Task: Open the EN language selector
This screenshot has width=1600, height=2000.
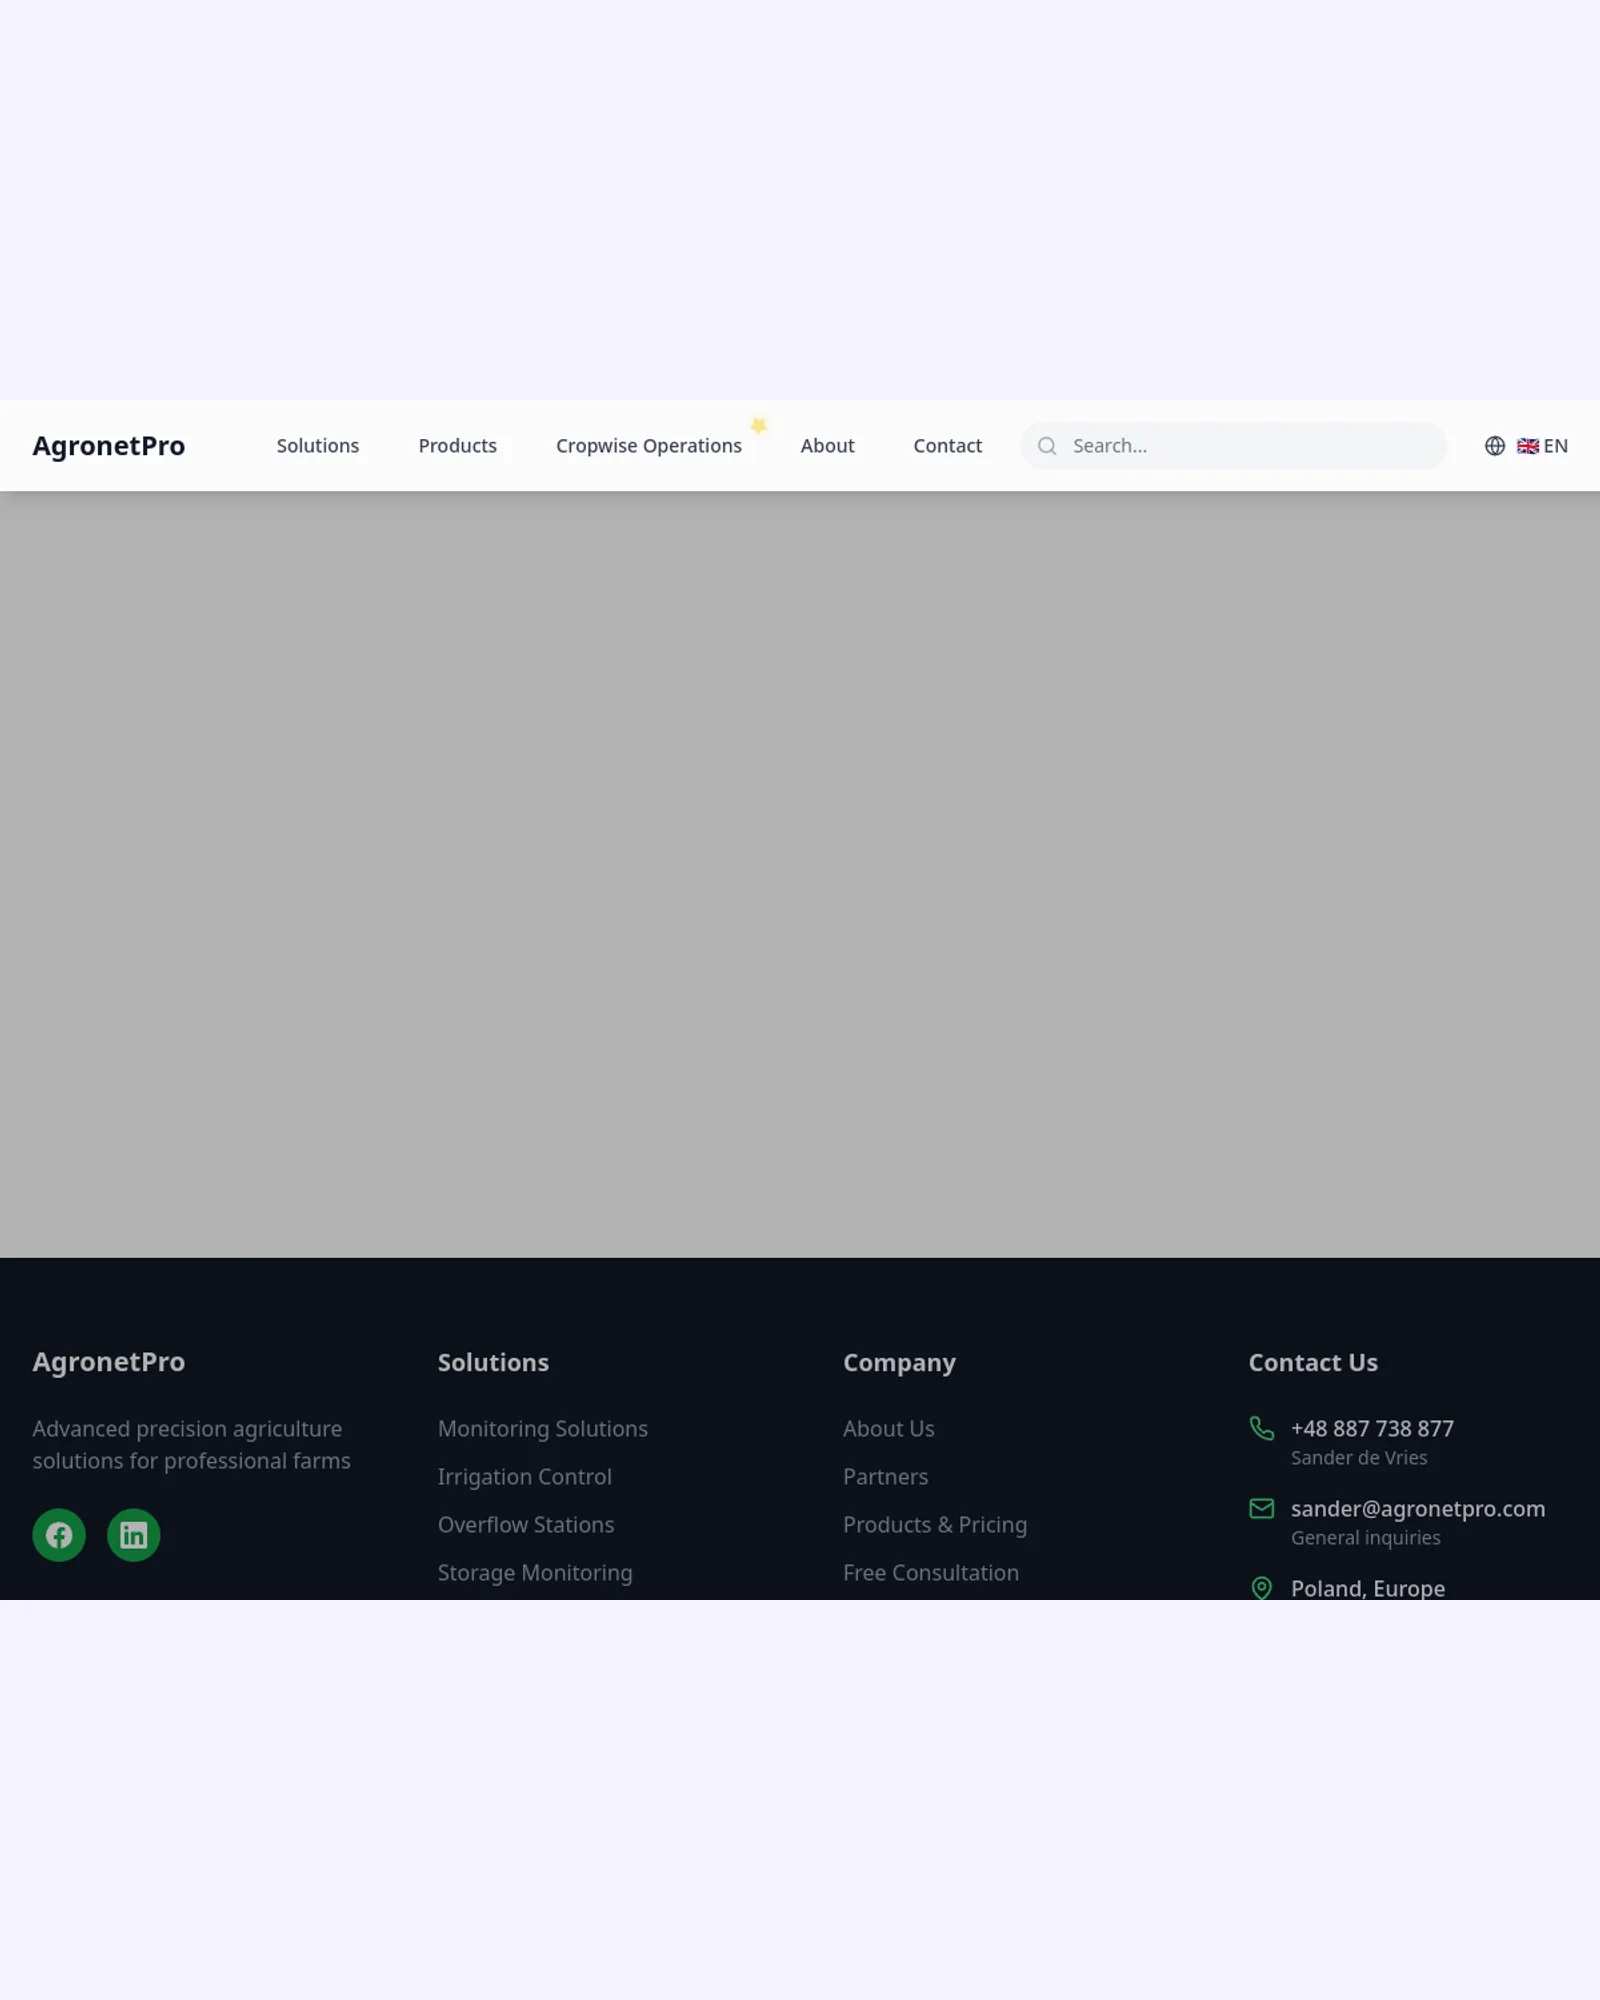Action: coord(1526,446)
